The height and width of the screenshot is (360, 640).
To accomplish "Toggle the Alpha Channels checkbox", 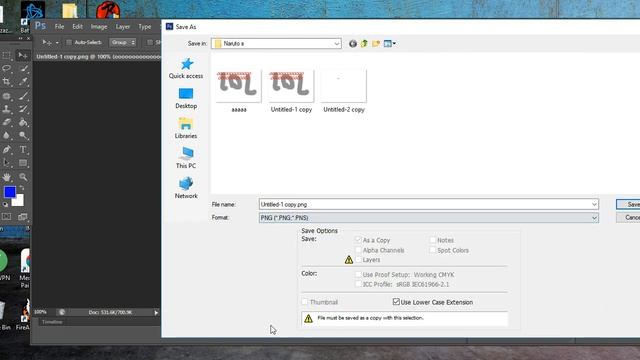I will pos(358,250).
